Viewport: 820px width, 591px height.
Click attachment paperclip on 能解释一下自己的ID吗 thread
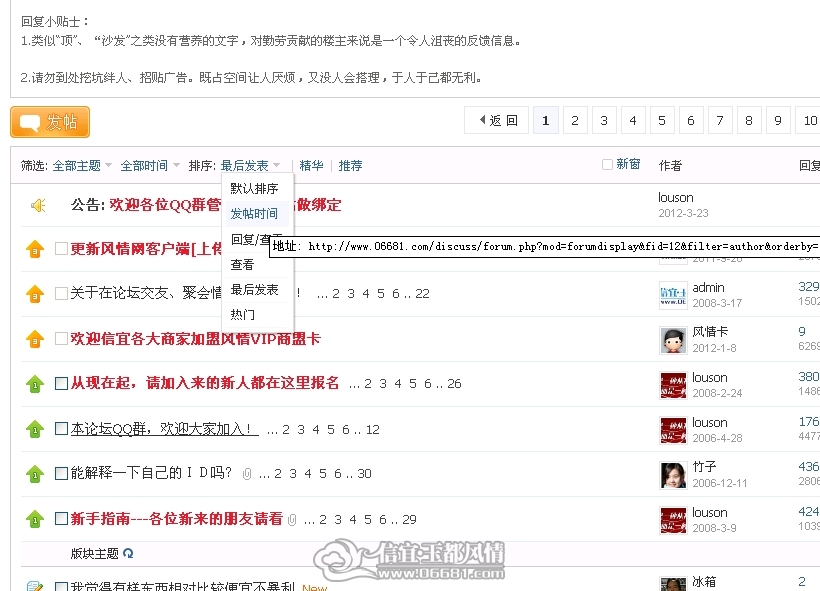coord(247,474)
